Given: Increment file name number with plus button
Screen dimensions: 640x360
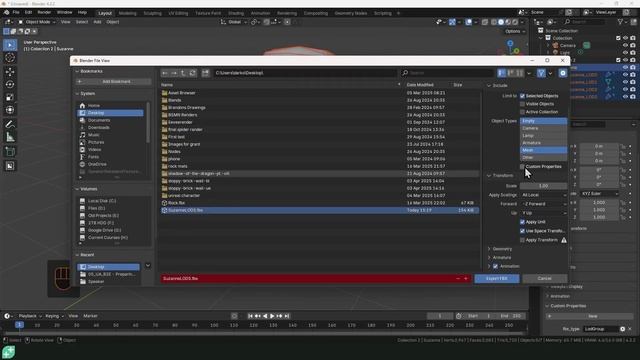Looking at the screenshot, I should coord(466,279).
